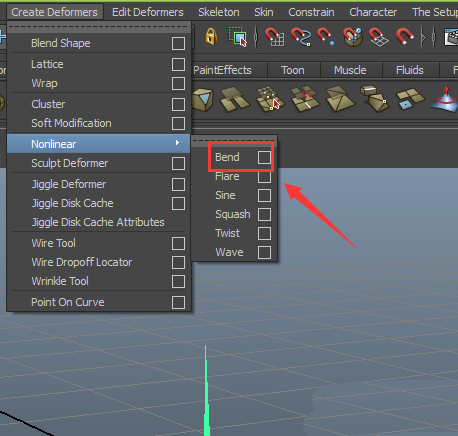Open Sculpt Deformer options box
Viewport: 458px width, 436px height.
[x=178, y=163]
